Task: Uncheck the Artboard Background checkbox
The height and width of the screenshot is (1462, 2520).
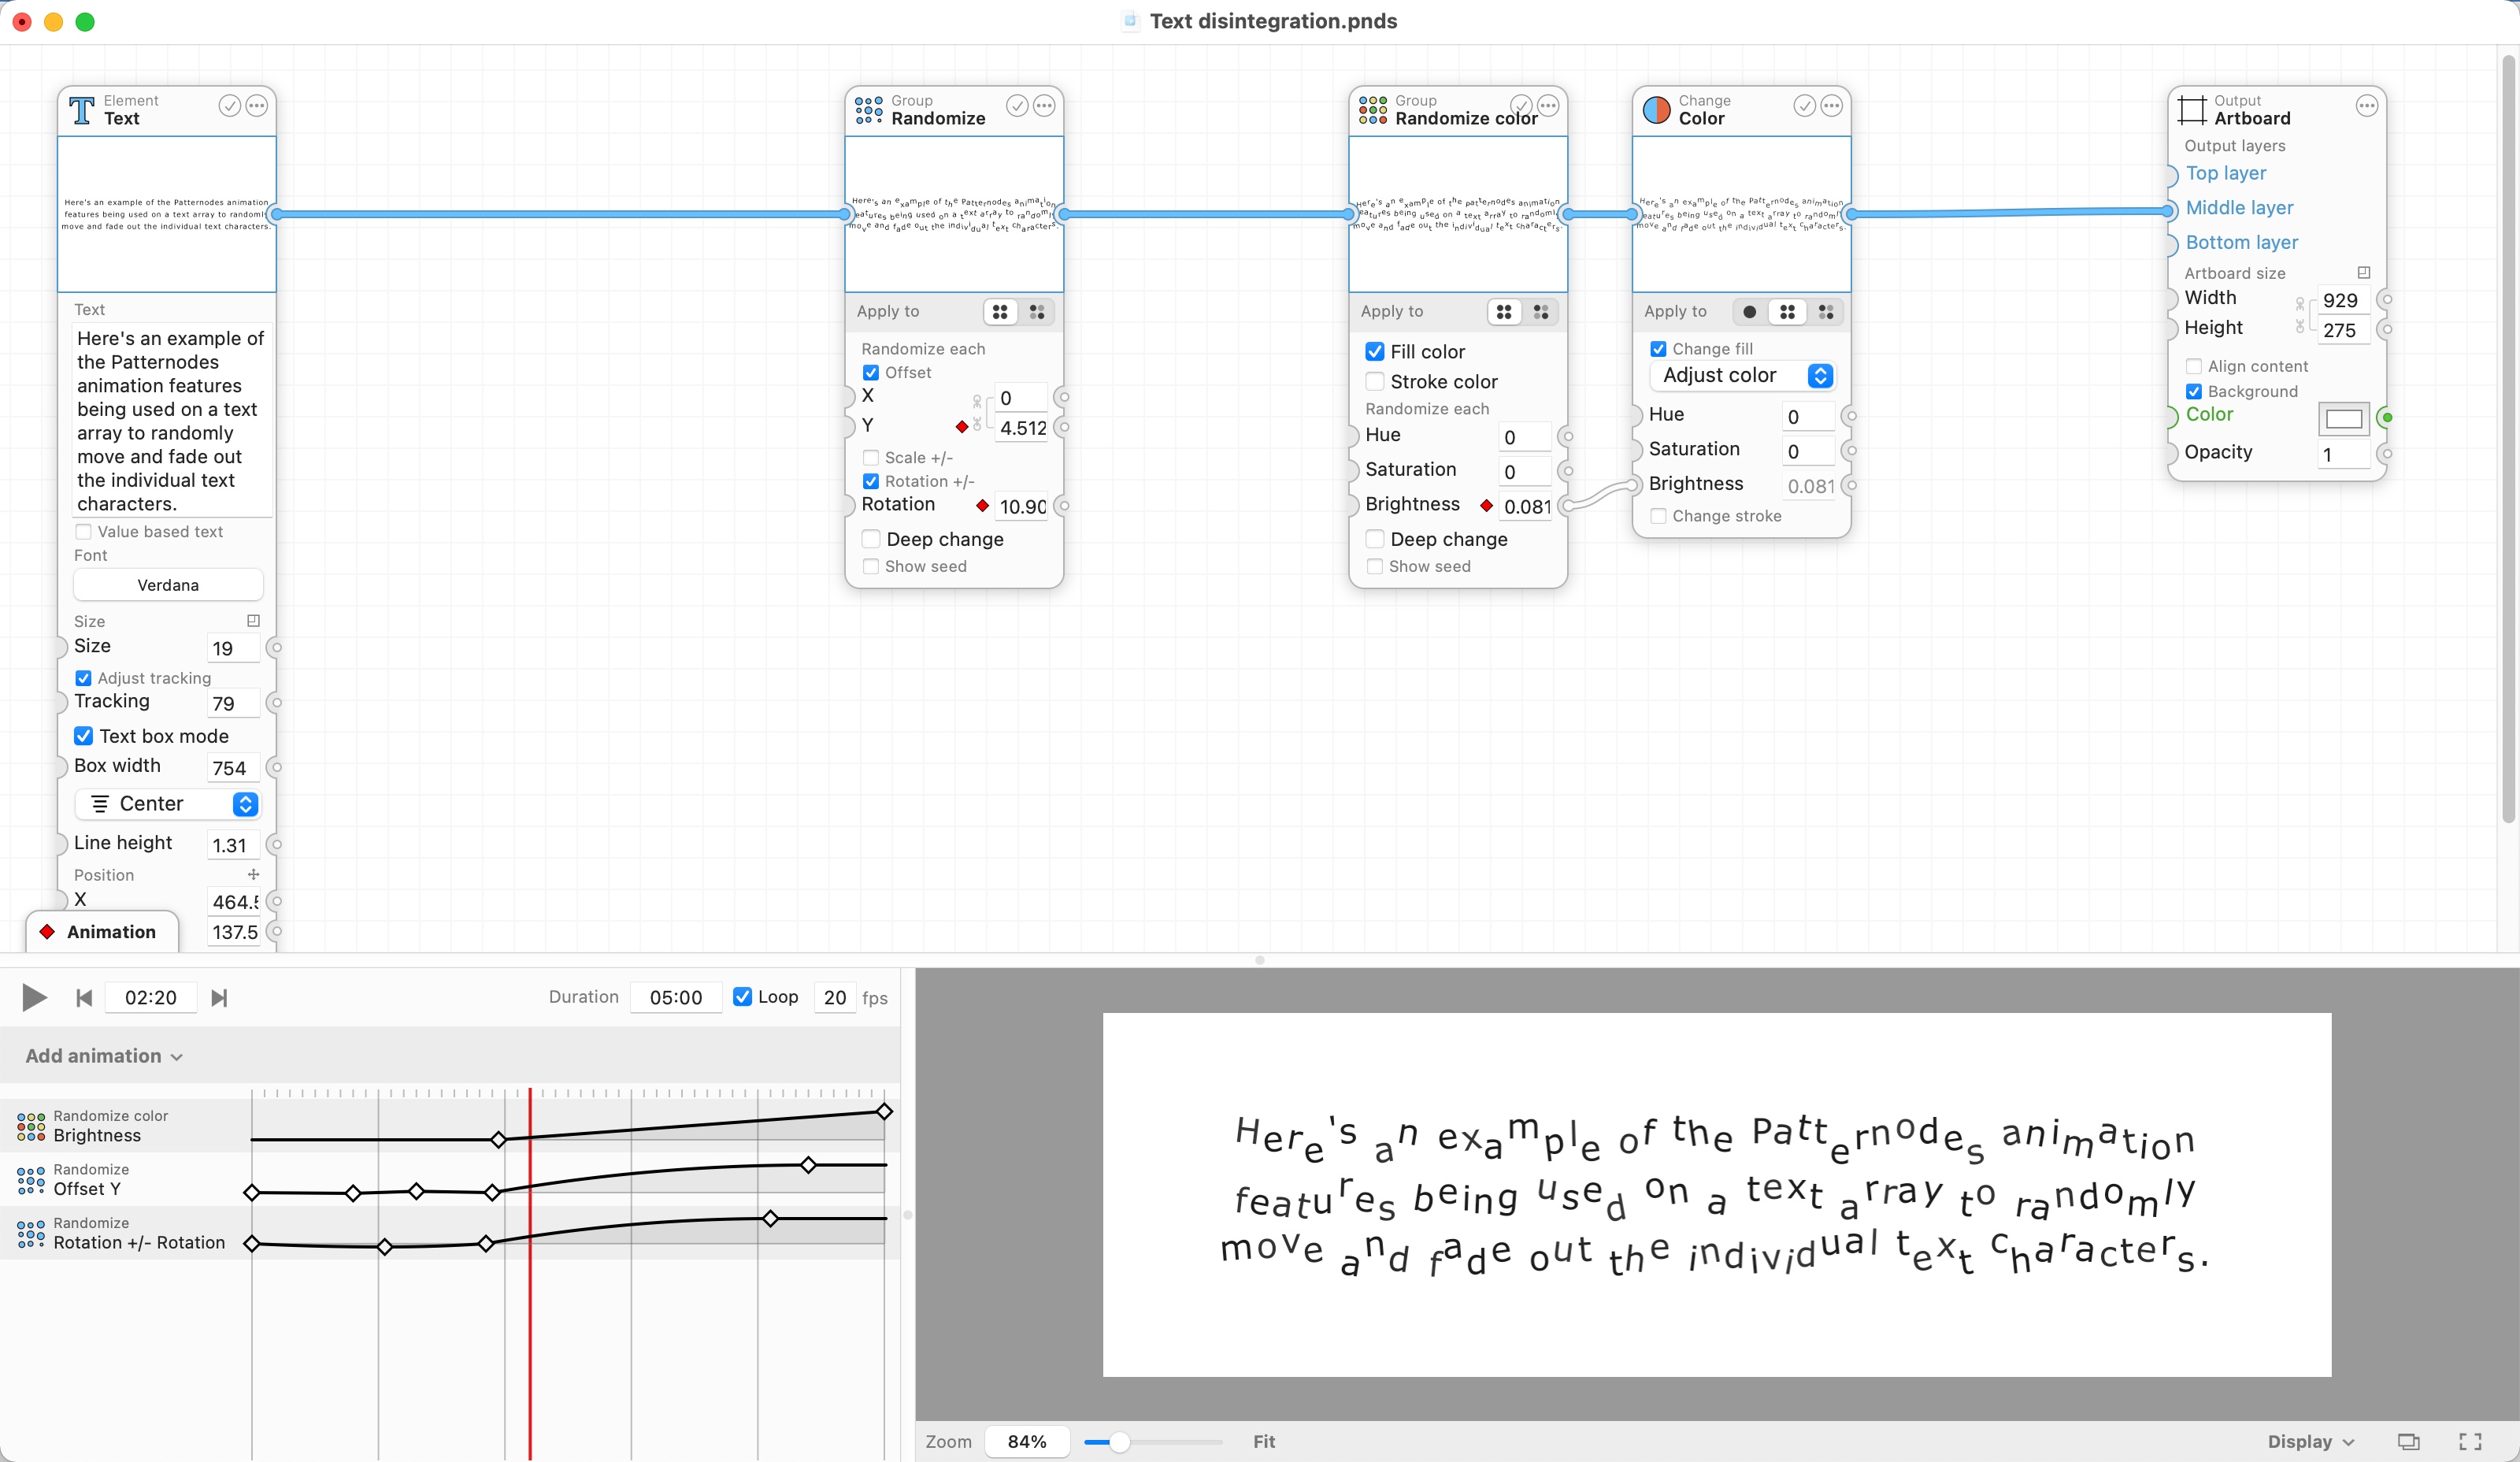Action: coord(2194,391)
